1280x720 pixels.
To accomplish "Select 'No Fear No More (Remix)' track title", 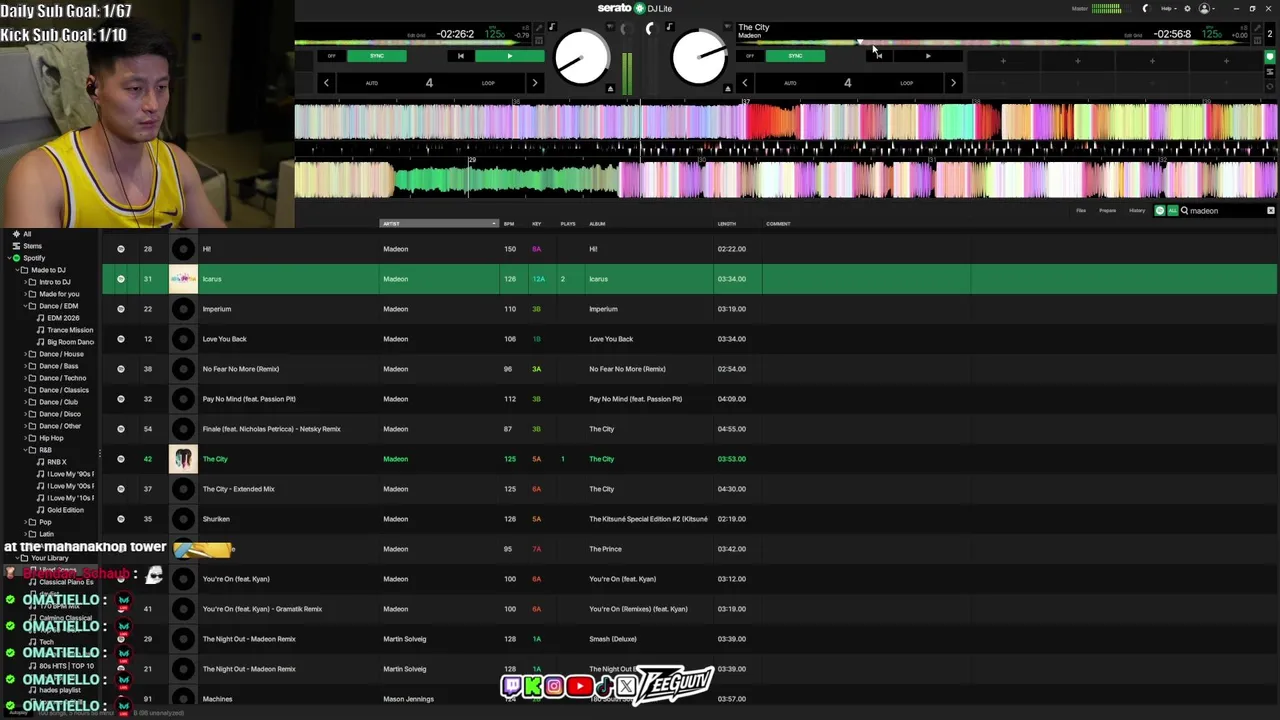I will [x=241, y=369].
